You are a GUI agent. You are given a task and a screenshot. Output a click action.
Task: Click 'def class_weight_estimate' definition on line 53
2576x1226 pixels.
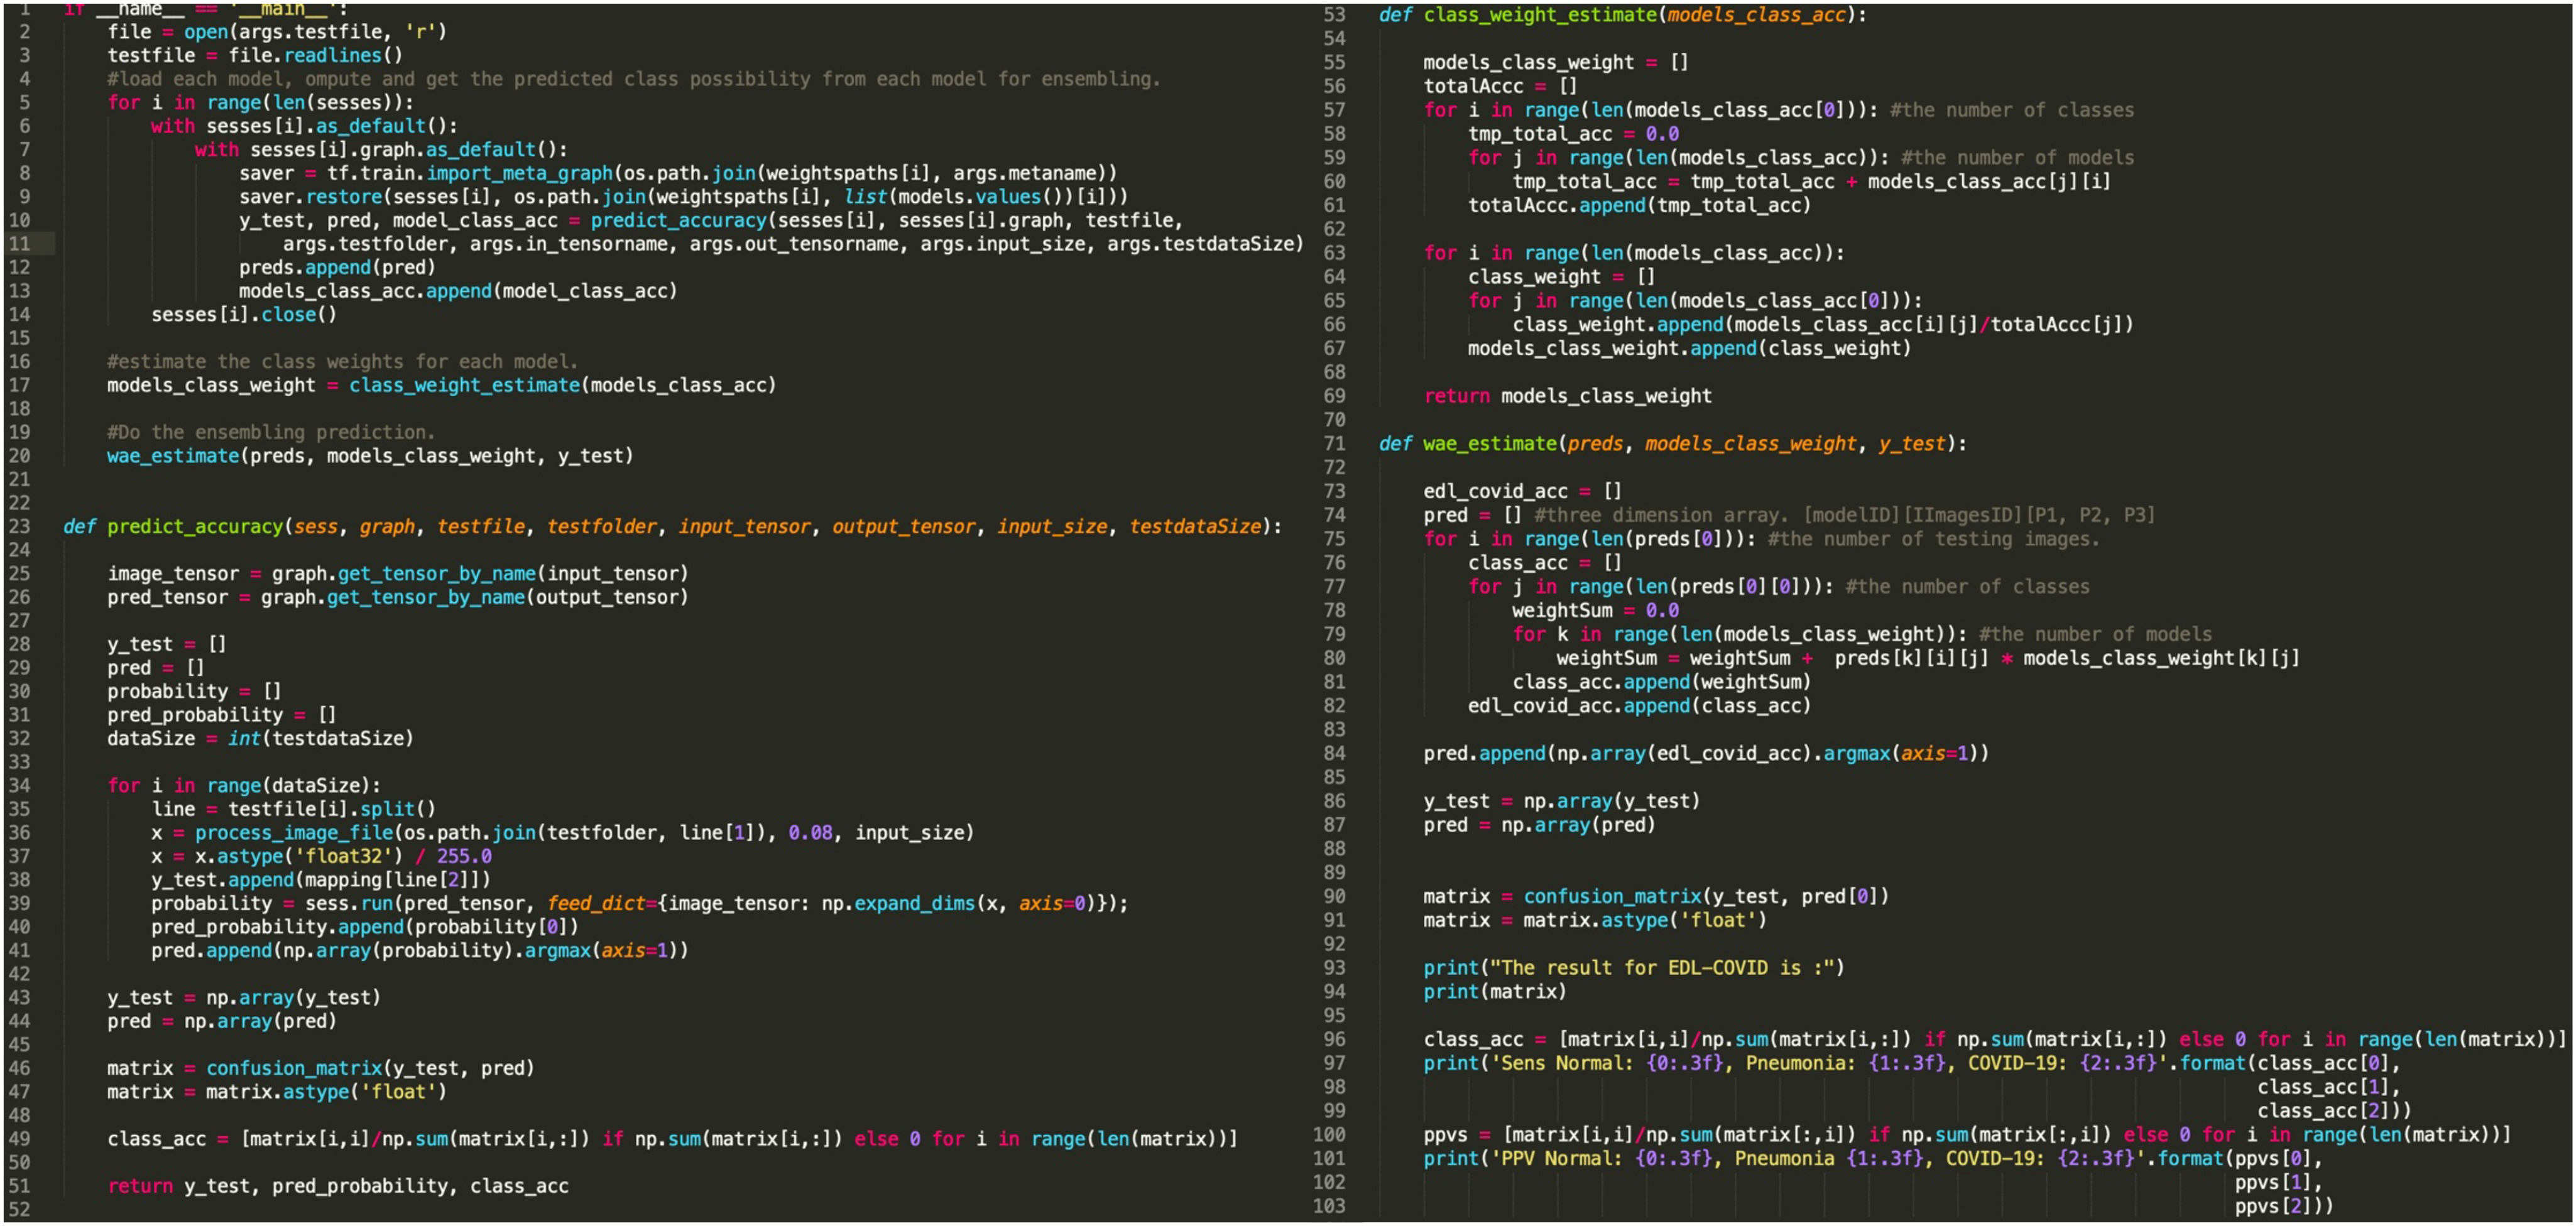[1540, 15]
